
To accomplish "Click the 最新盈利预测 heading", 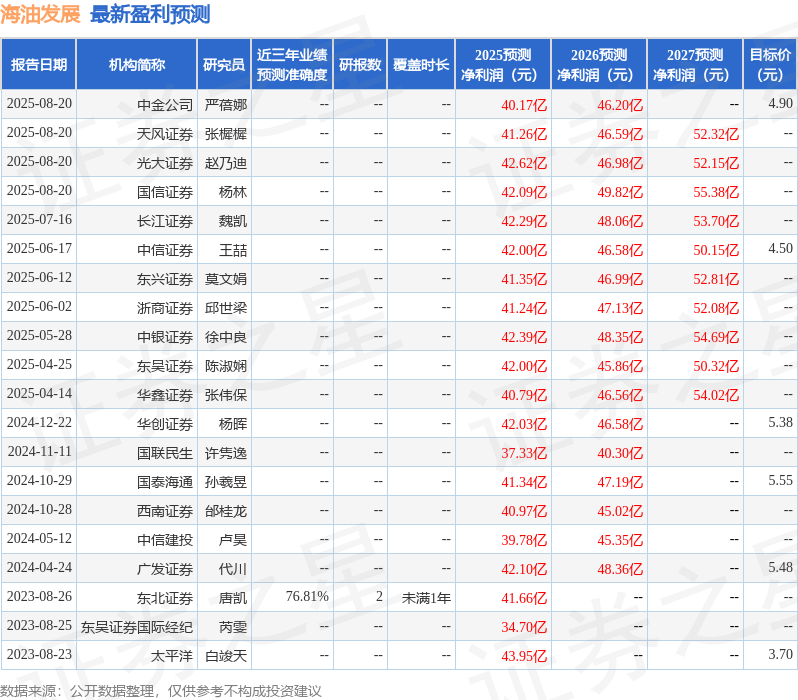I will (150, 14).
